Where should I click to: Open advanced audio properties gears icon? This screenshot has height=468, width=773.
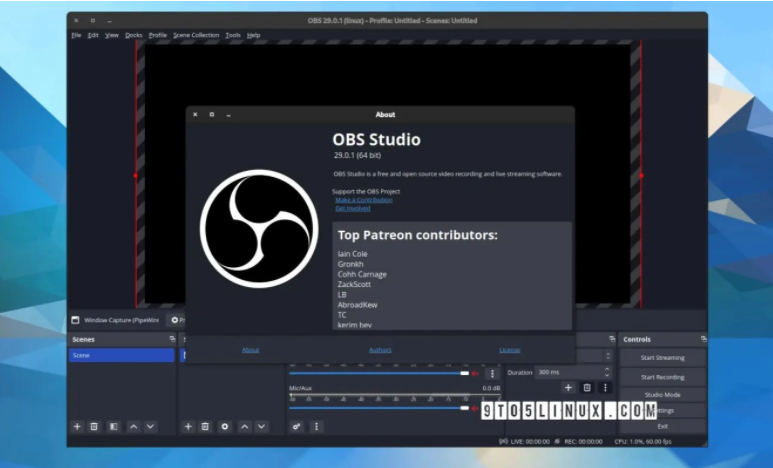pos(297,426)
